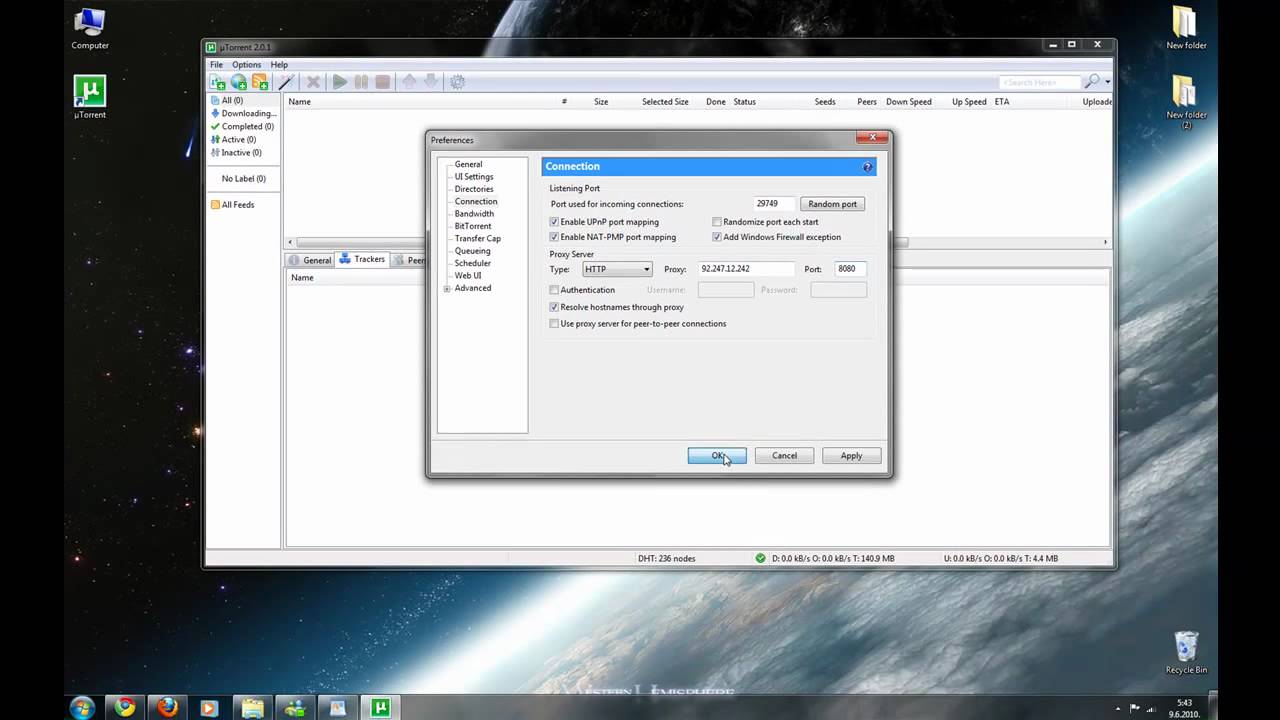This screenshot has height=720, width=1280.
Task: Click the Remove torrent X icon
Action: pos(313,82)
